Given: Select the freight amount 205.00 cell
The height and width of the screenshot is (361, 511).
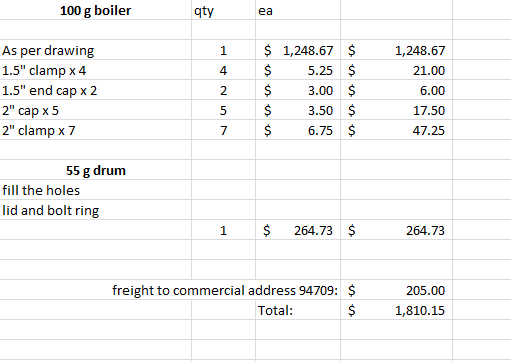Looking at the screenshot, I should tap(397, 290).
